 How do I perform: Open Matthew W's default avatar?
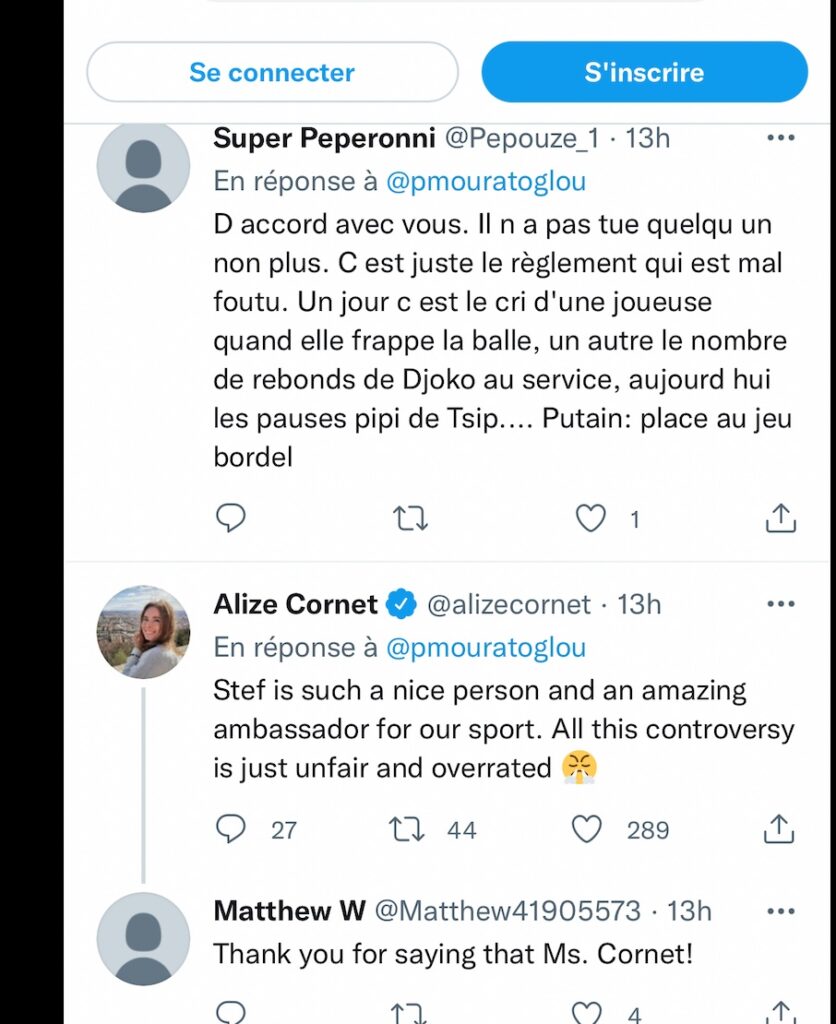pos(143,939)
